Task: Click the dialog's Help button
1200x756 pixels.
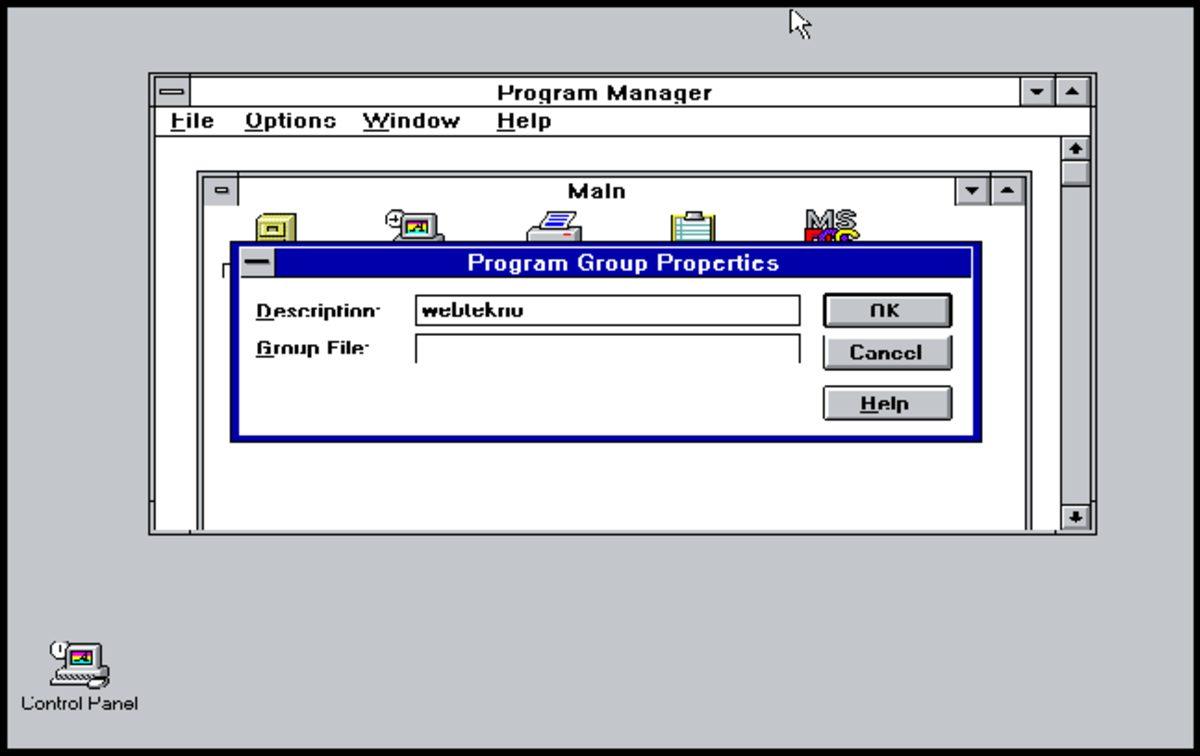Action: coord(886,404)
